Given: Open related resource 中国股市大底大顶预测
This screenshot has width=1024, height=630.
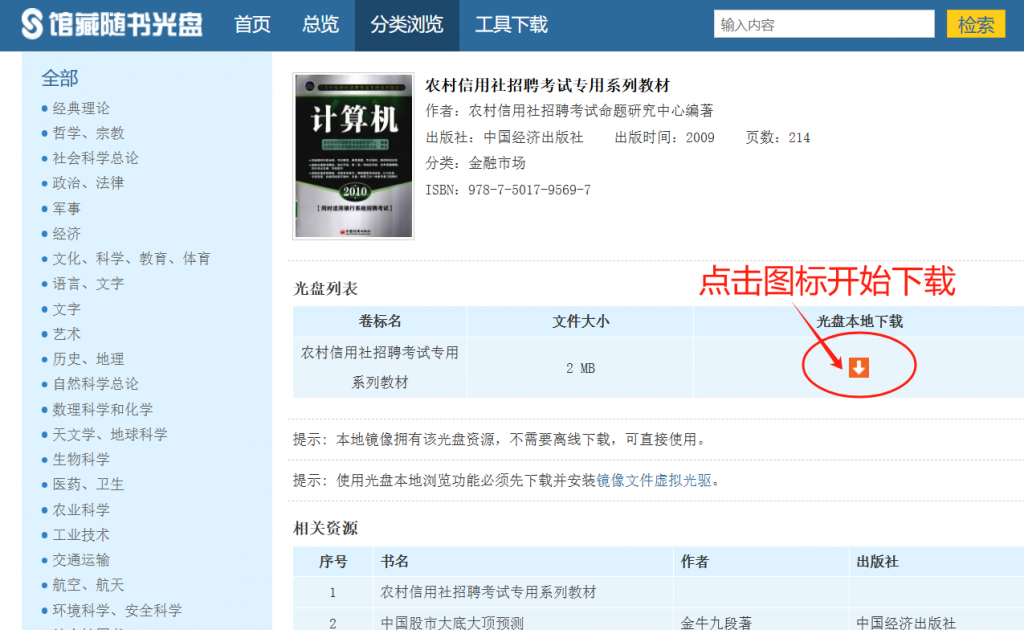Looking at the screenshot, I should [x=452, y=623].
